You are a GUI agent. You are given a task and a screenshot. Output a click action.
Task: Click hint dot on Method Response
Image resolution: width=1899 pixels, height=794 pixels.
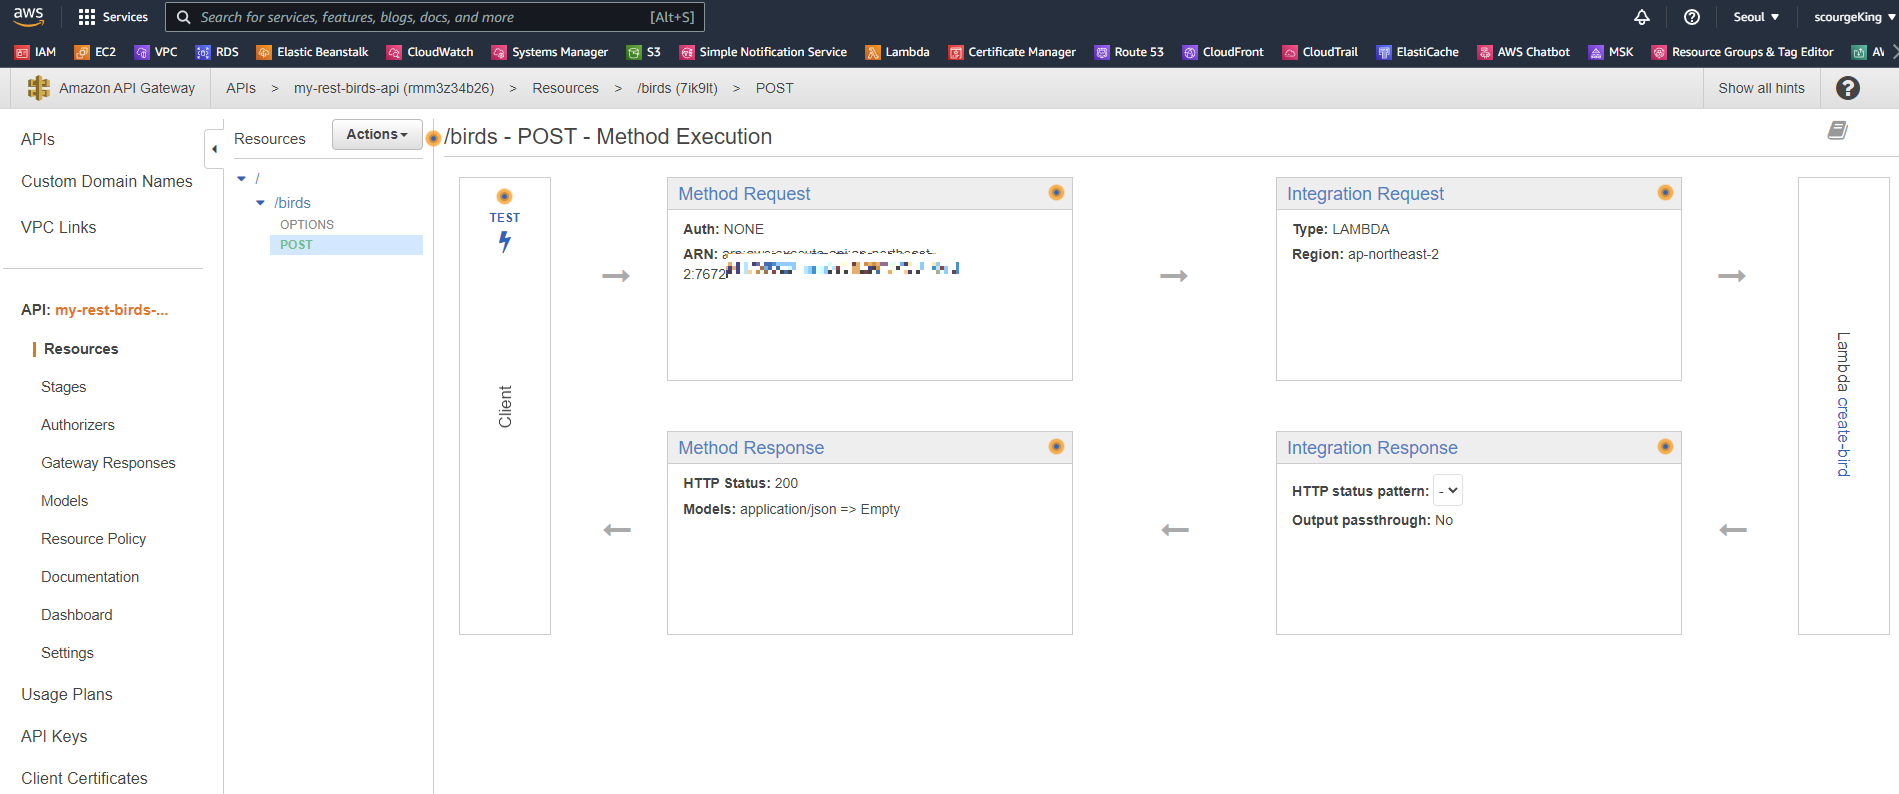tap(1056, 446)
